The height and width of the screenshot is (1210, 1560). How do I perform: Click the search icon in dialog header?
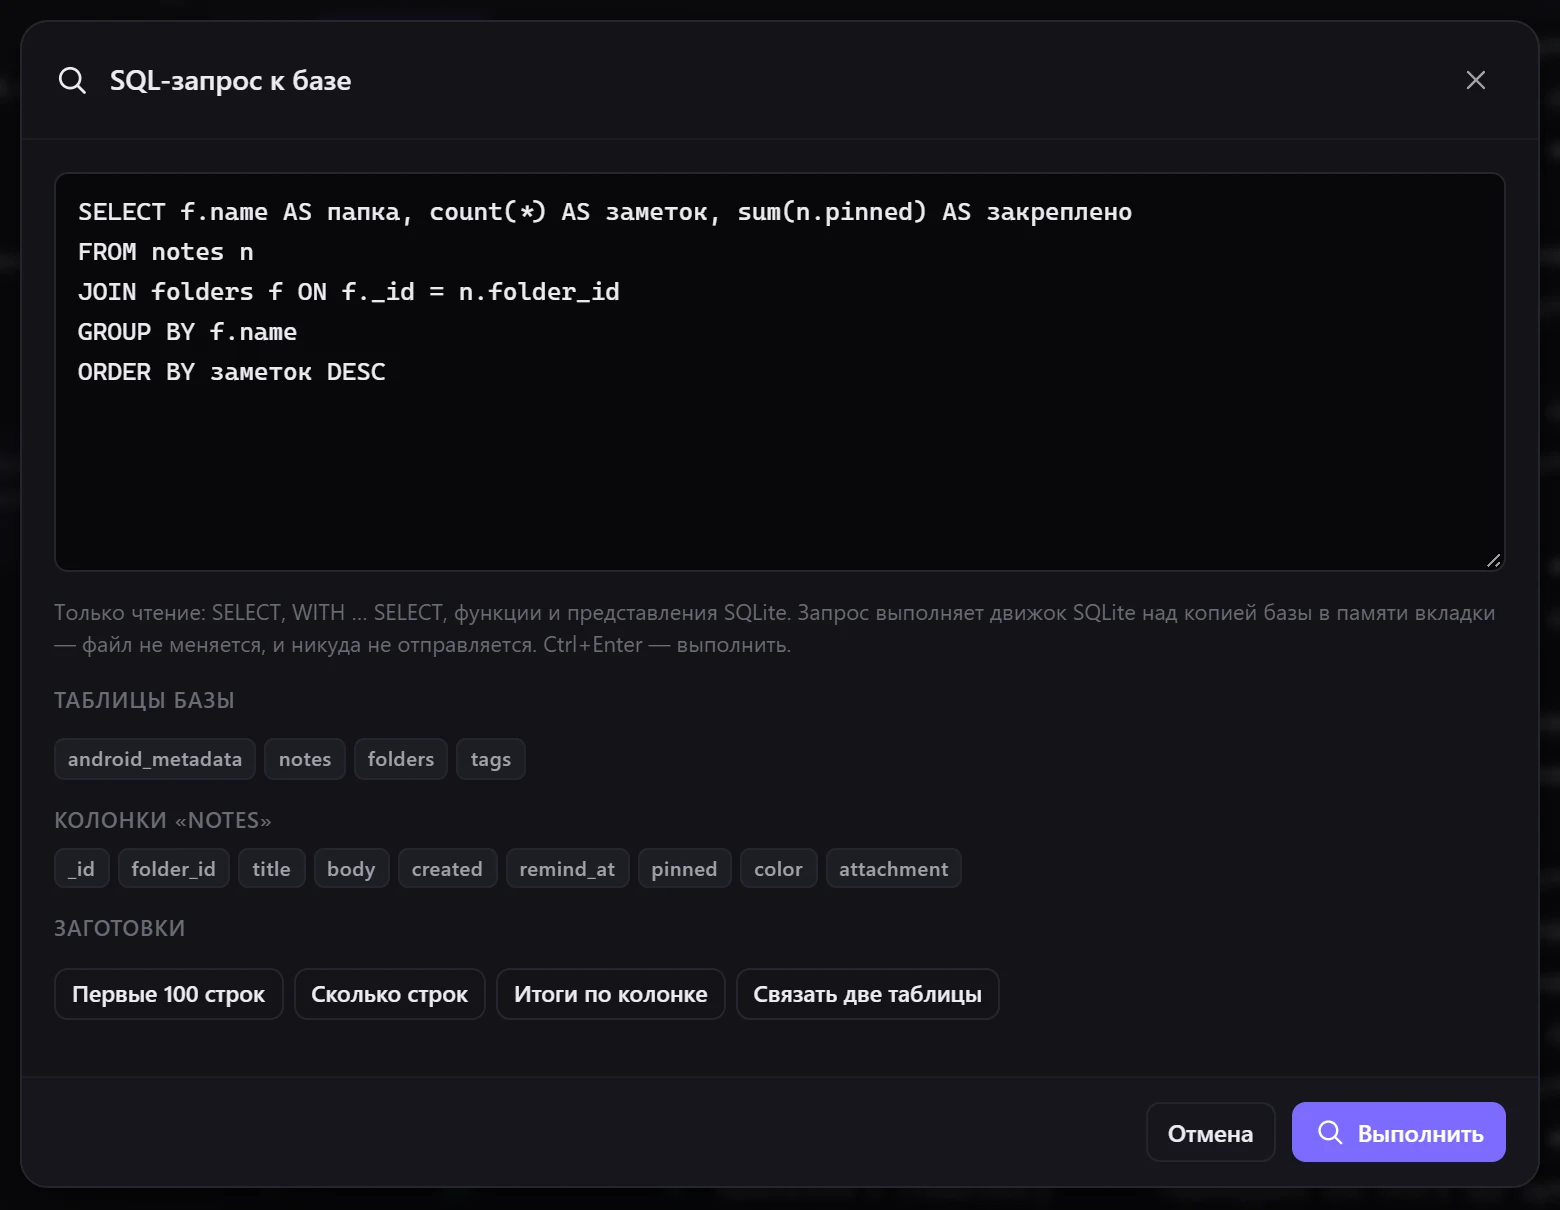73,81
